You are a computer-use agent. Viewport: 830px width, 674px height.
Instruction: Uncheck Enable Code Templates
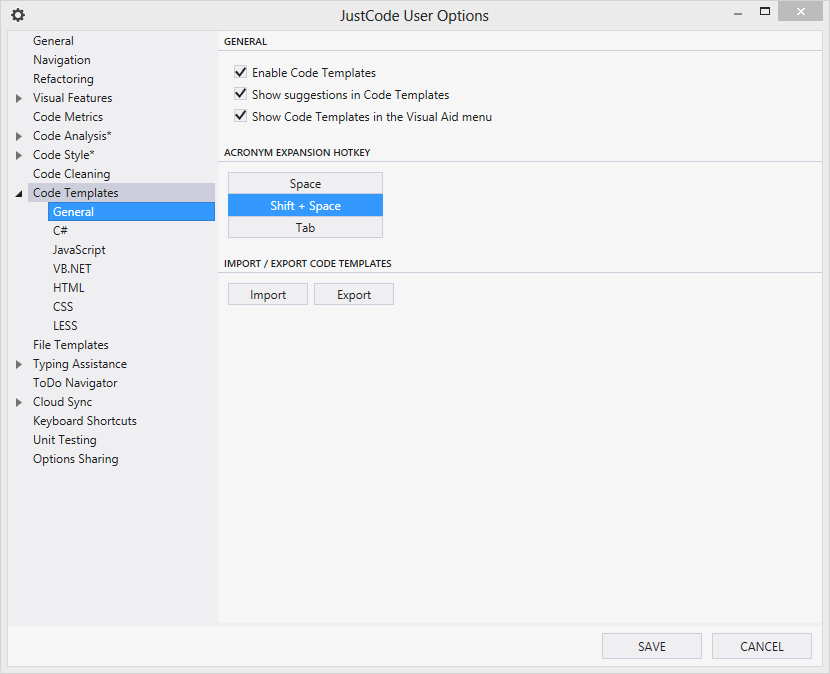coord(240,72)
